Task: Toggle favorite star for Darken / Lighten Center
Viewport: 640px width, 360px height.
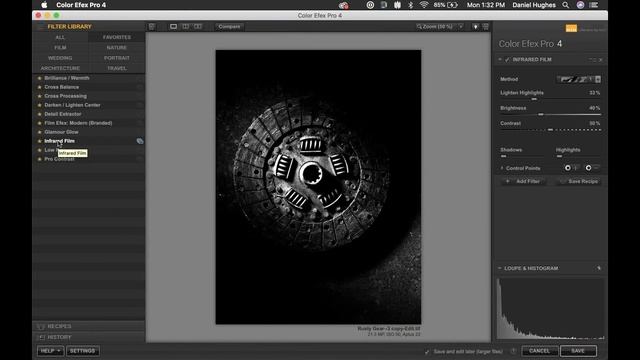Action: pyautogui.click(x=40, y=105)
